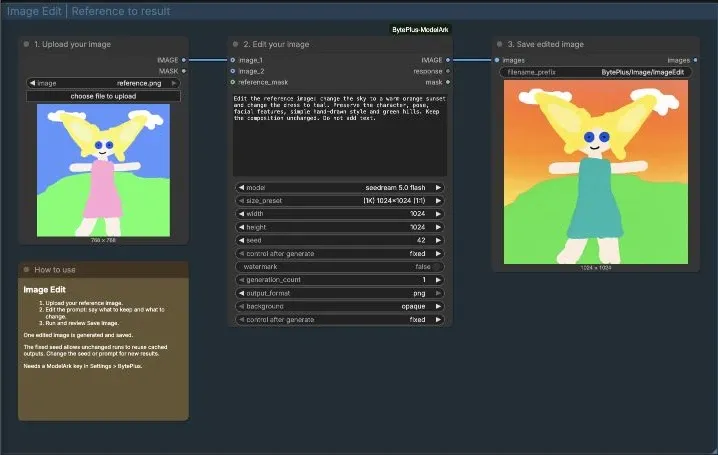Open the size_preset dropdown
Viewport: 718px width, 455px height.
[x=340, y=200]
